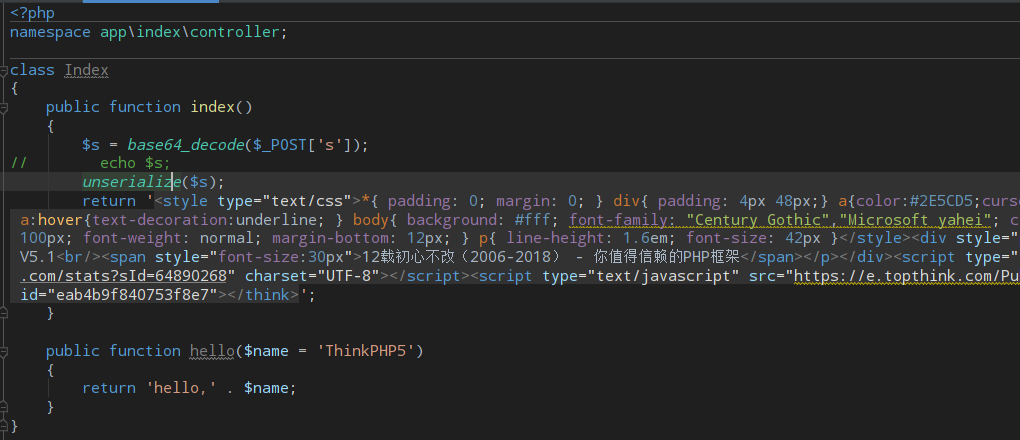The height and width of the screenshot is (440, 1020).
Task: Place cursor on the <?php opening tag
Action: pos(33,13)
